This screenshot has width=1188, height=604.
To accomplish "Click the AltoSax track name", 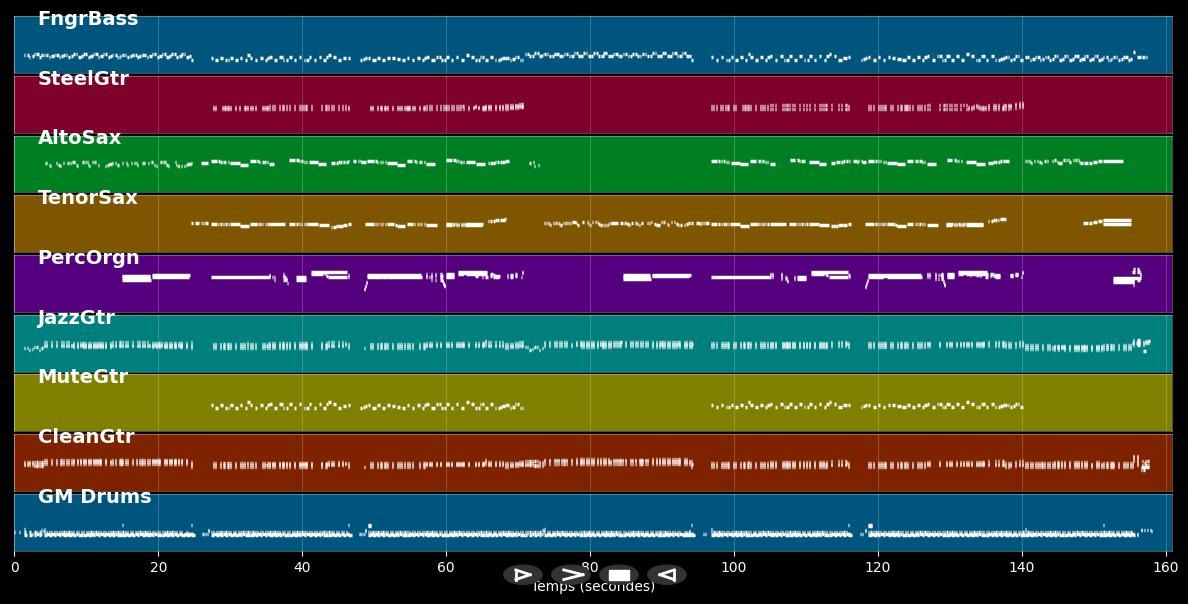I will pos(79,138).
